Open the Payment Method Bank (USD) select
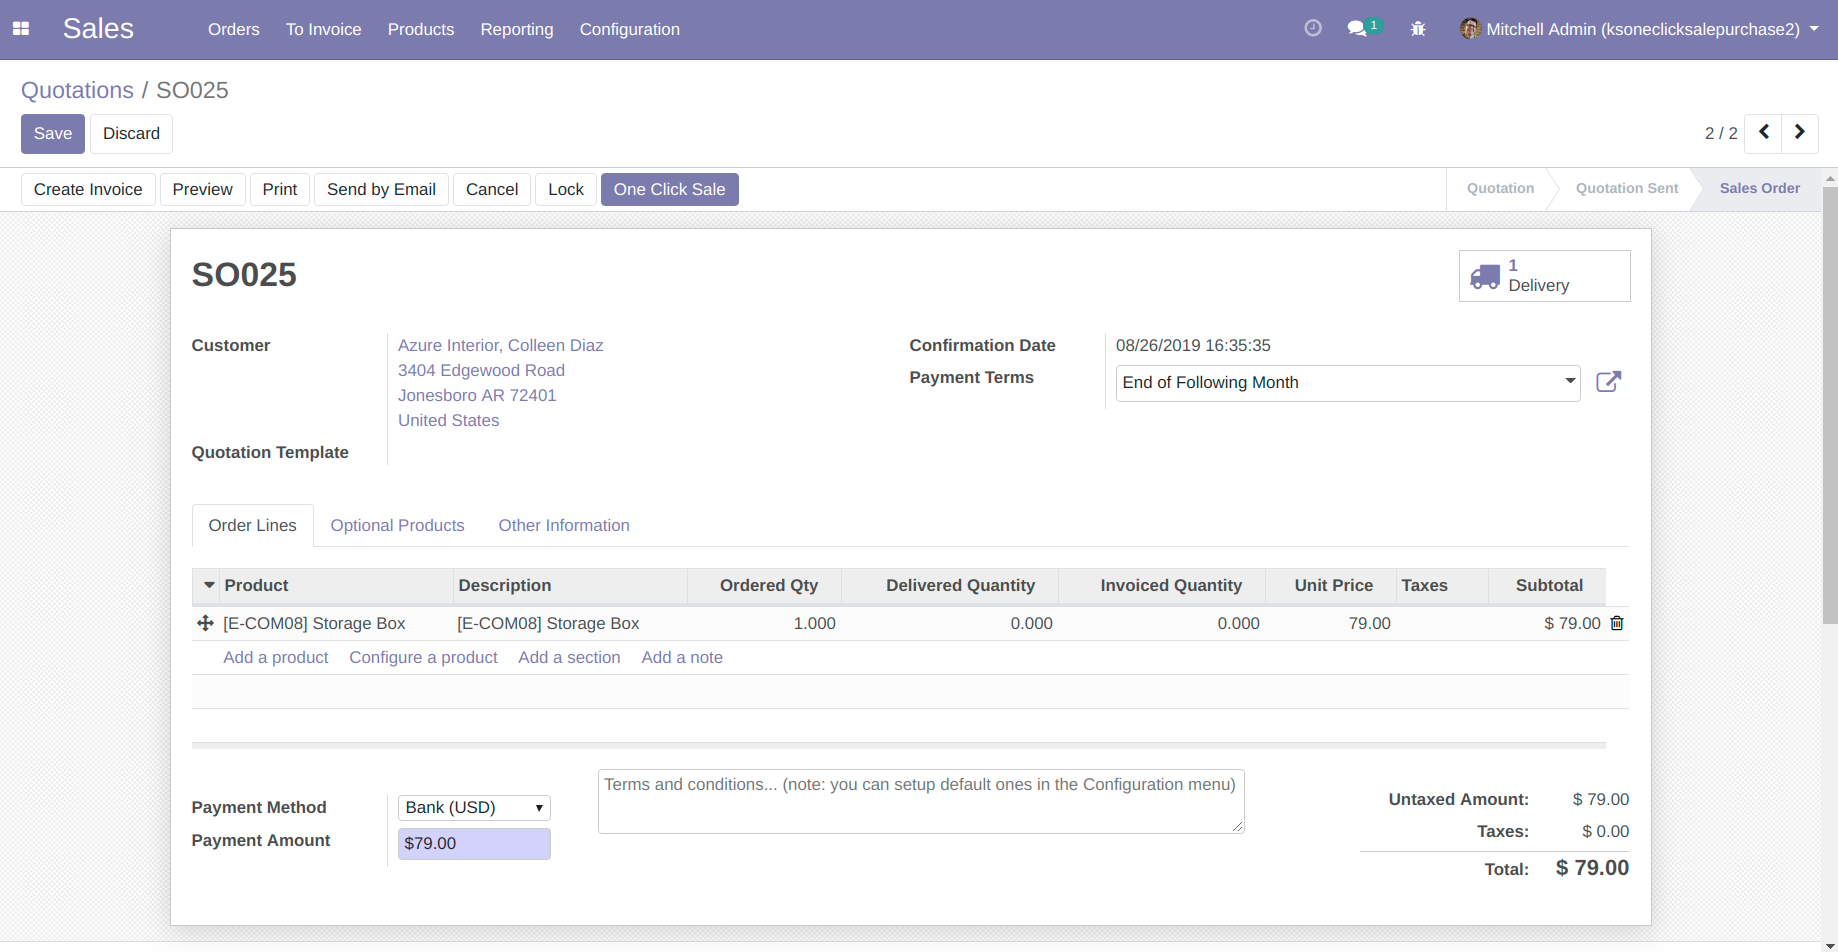 click(474, 807)
